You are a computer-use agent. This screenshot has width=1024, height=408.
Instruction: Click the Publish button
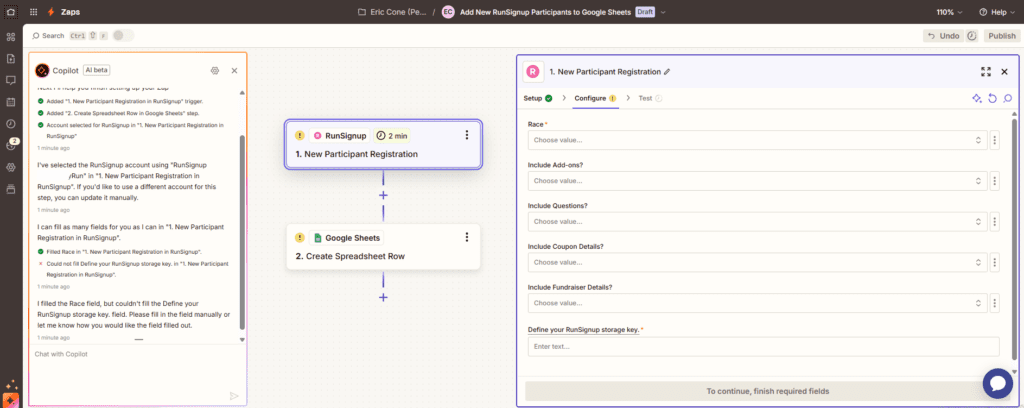pos(1001,36)
